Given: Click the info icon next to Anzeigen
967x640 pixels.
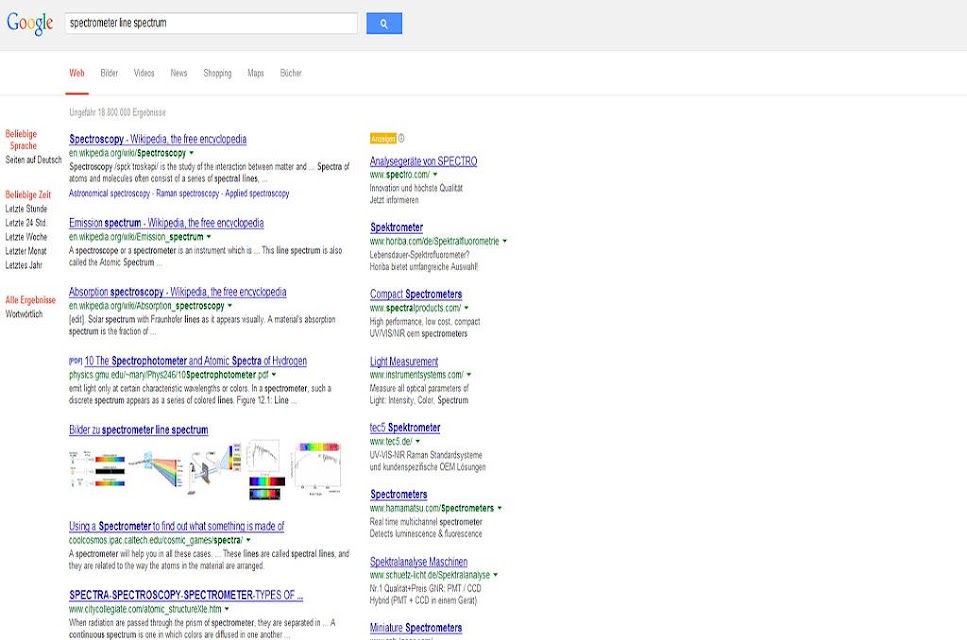Looking at the screenshot, I should coord(401,138).
